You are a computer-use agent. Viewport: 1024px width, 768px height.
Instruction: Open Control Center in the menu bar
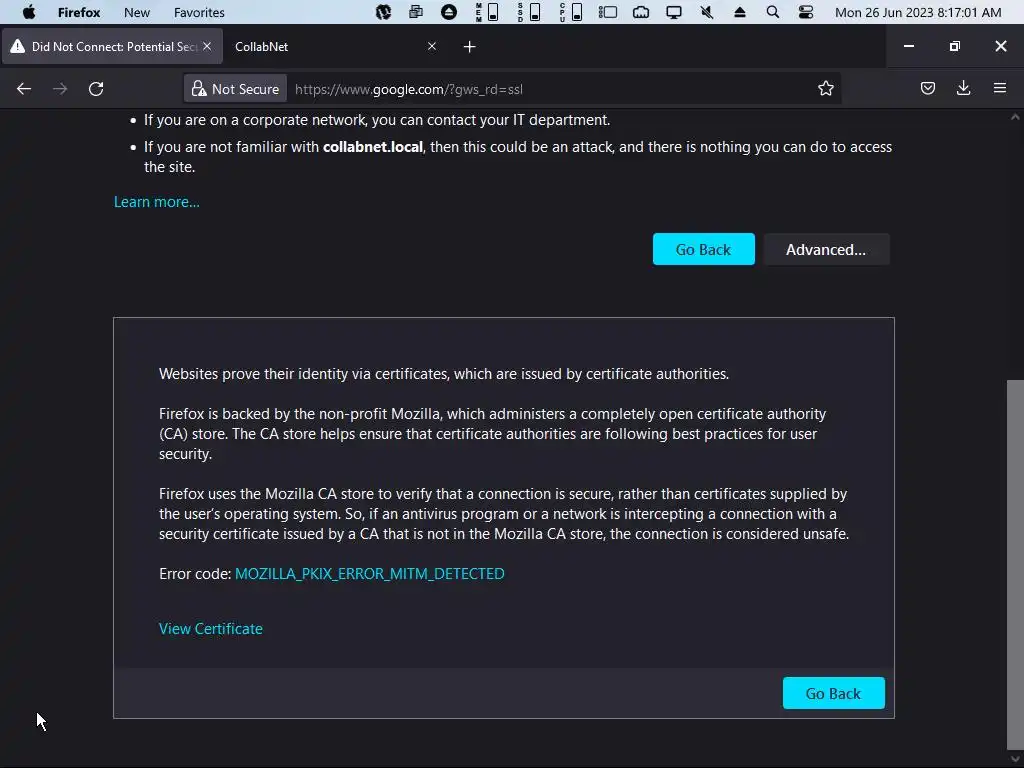coord(806,12)
